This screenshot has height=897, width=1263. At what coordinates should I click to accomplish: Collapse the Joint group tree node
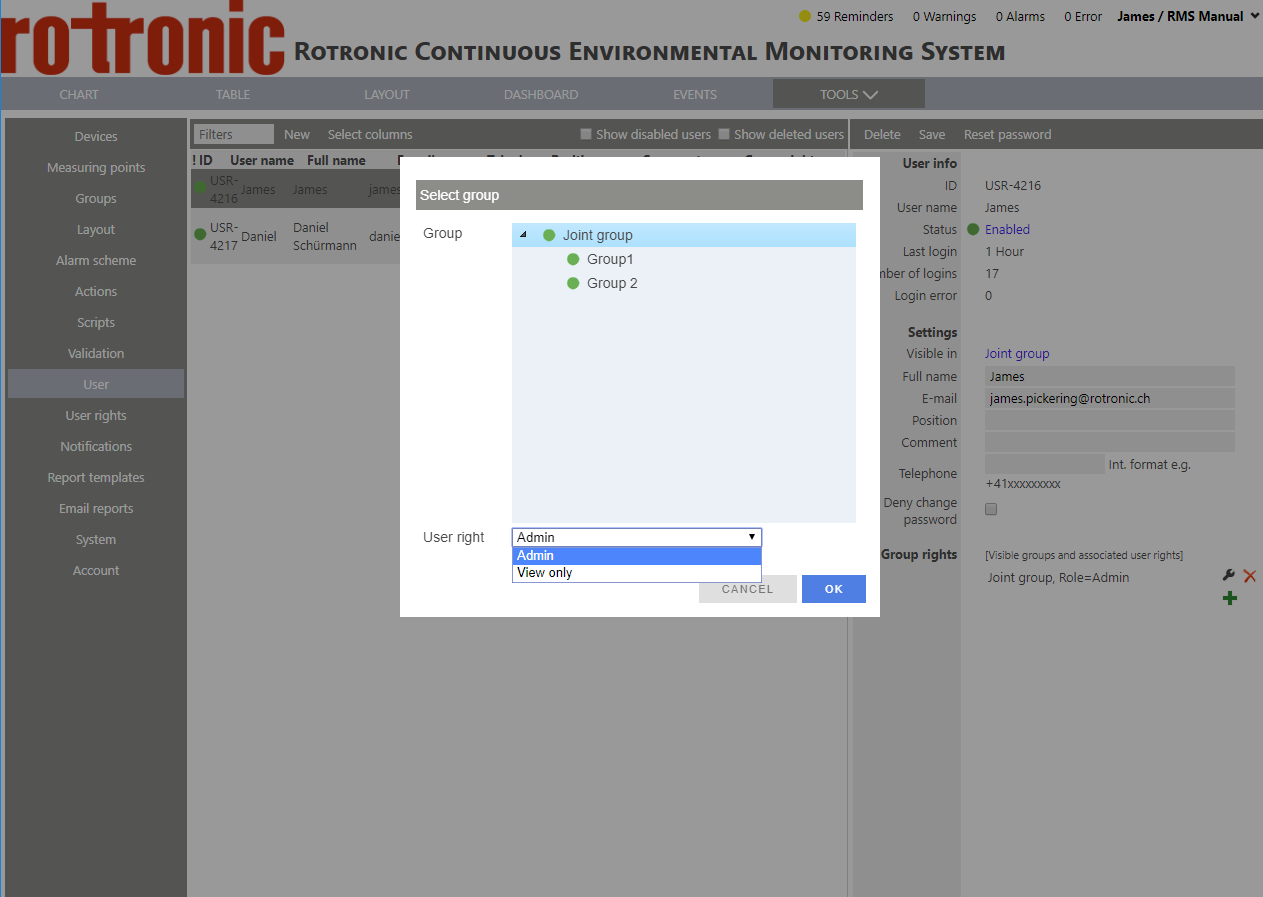click(524, 235)
